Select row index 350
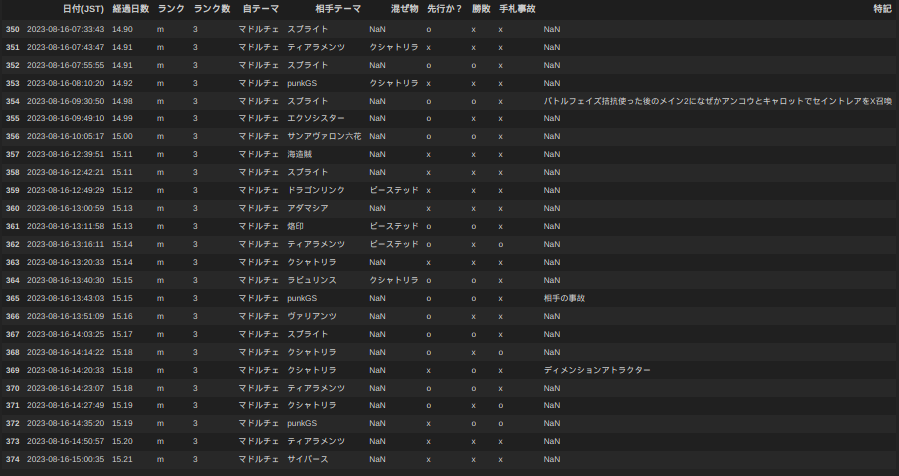Image resolution: width=899 pixels, height=476 pixels. click(x=13, y=29)
